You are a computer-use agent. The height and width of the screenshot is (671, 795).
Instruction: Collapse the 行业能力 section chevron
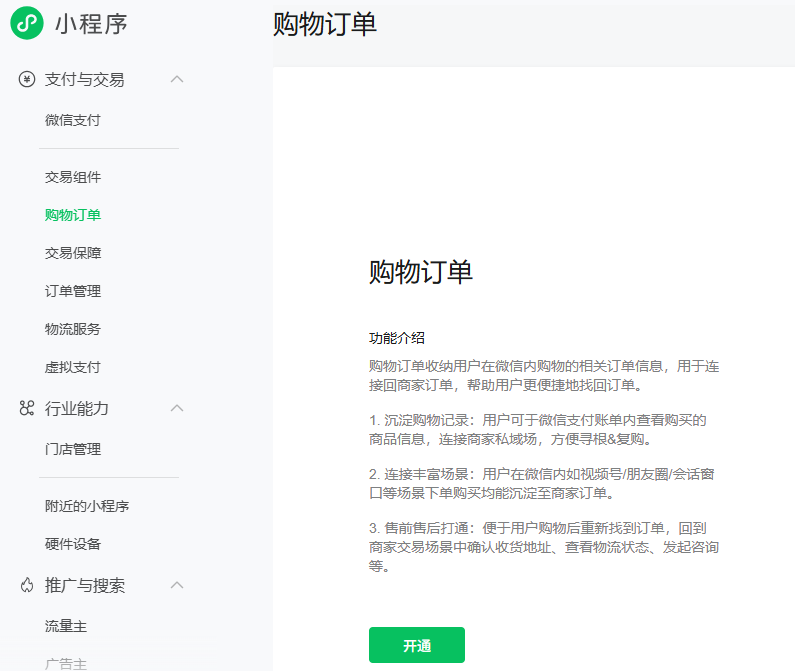pos(177,408)
